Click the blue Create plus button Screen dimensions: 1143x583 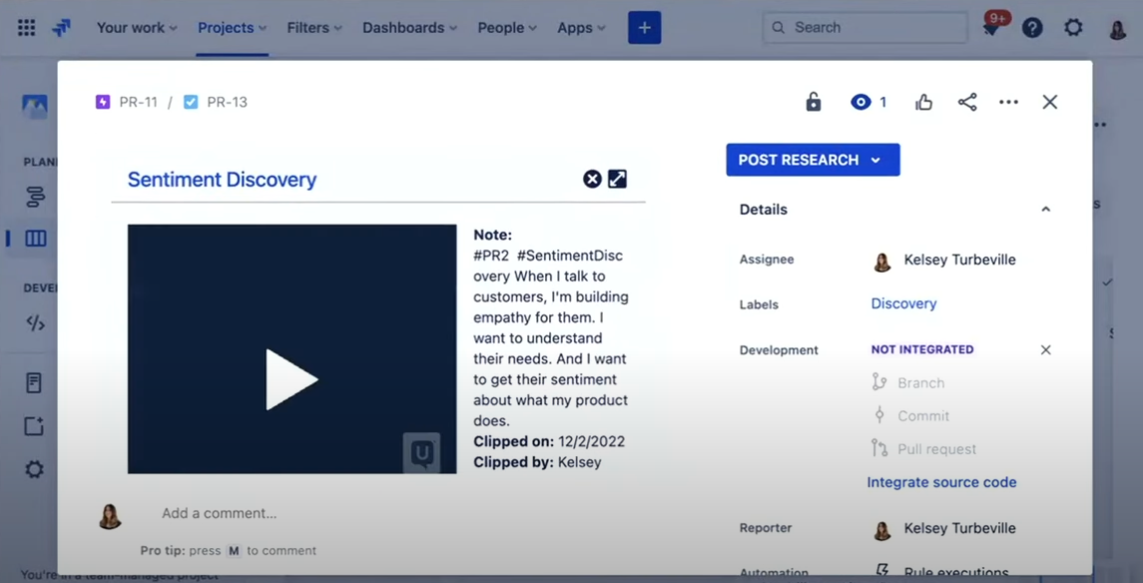click(x=644, y=28)
